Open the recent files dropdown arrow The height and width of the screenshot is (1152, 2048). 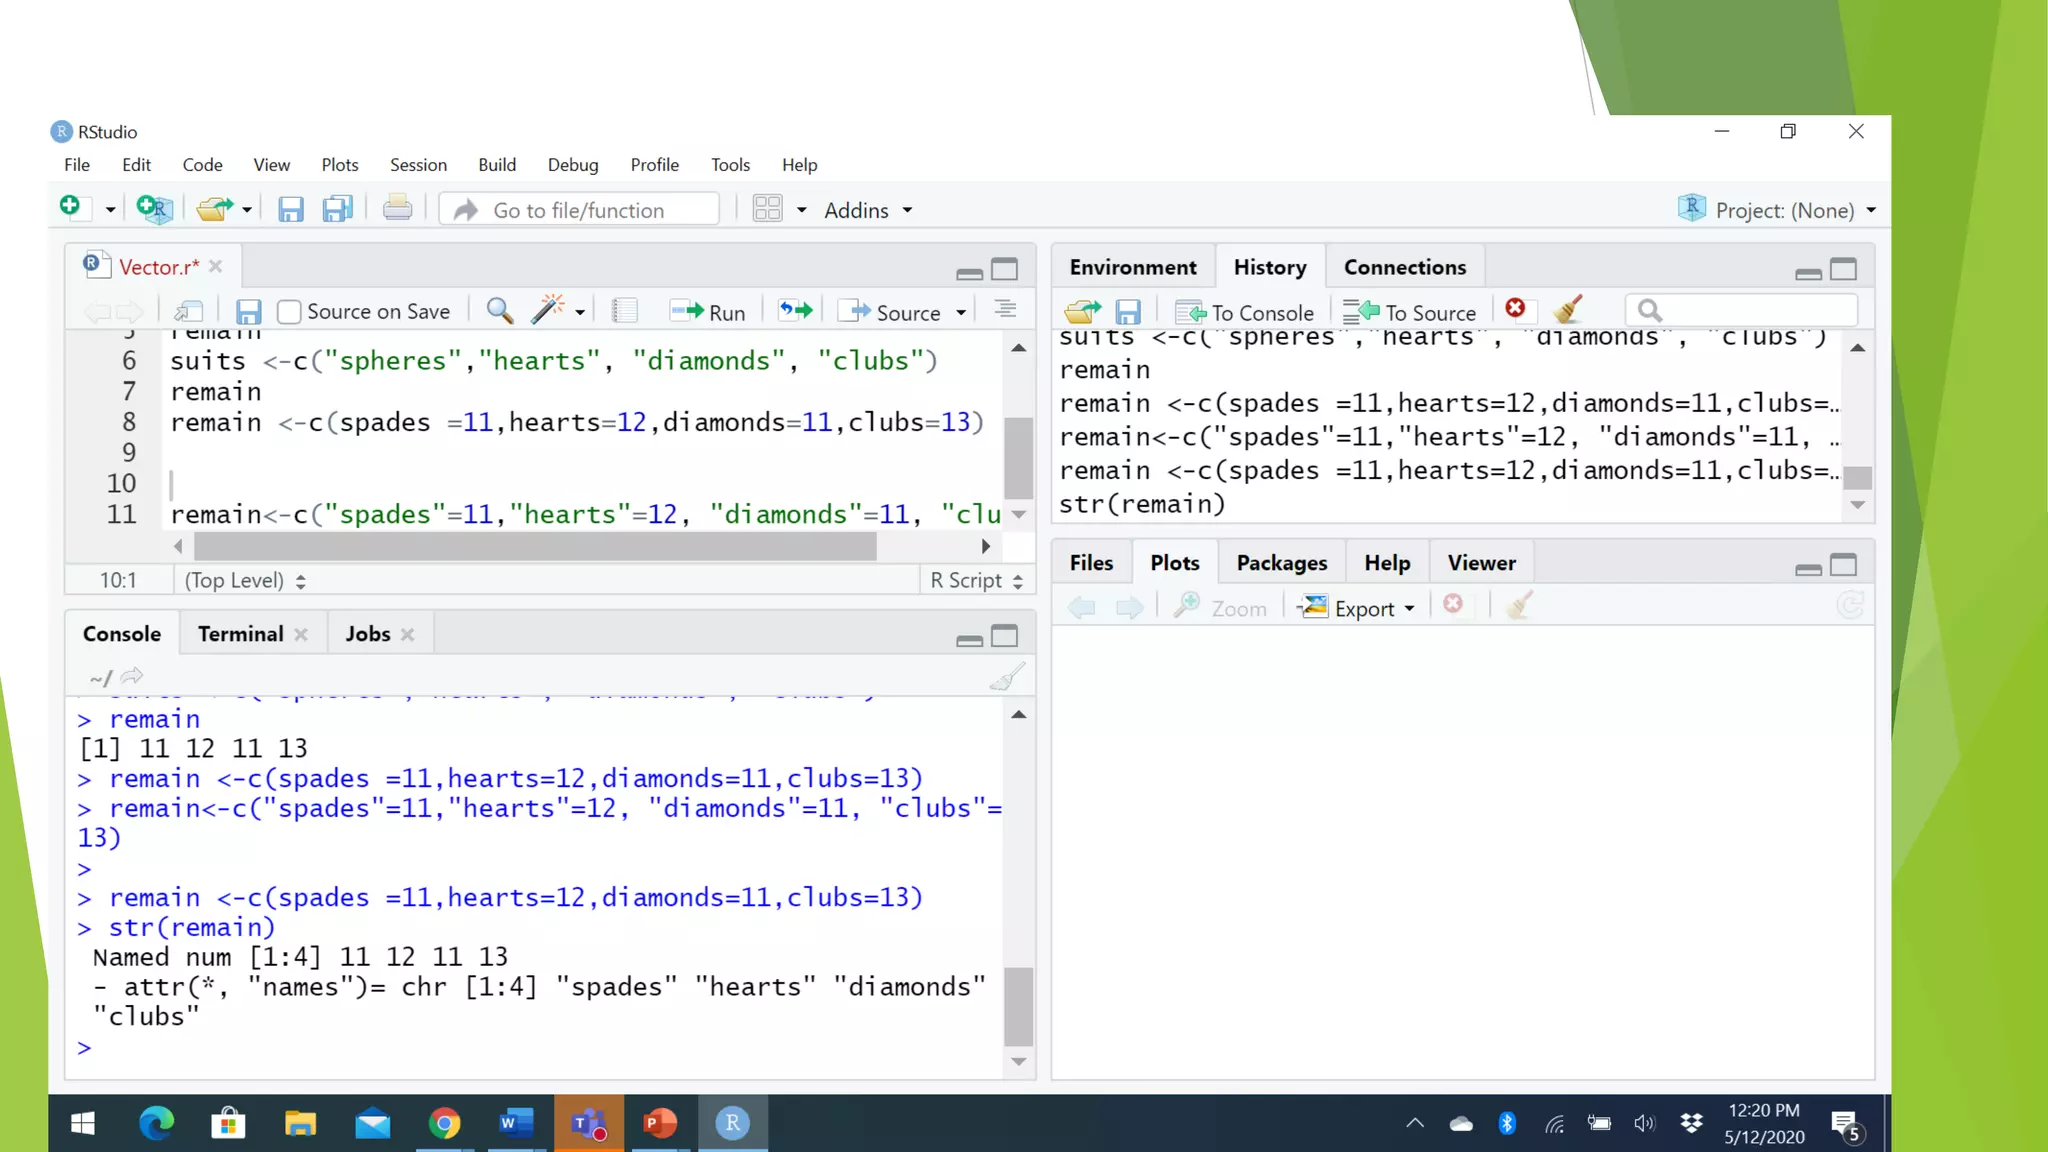click(246, 210)
